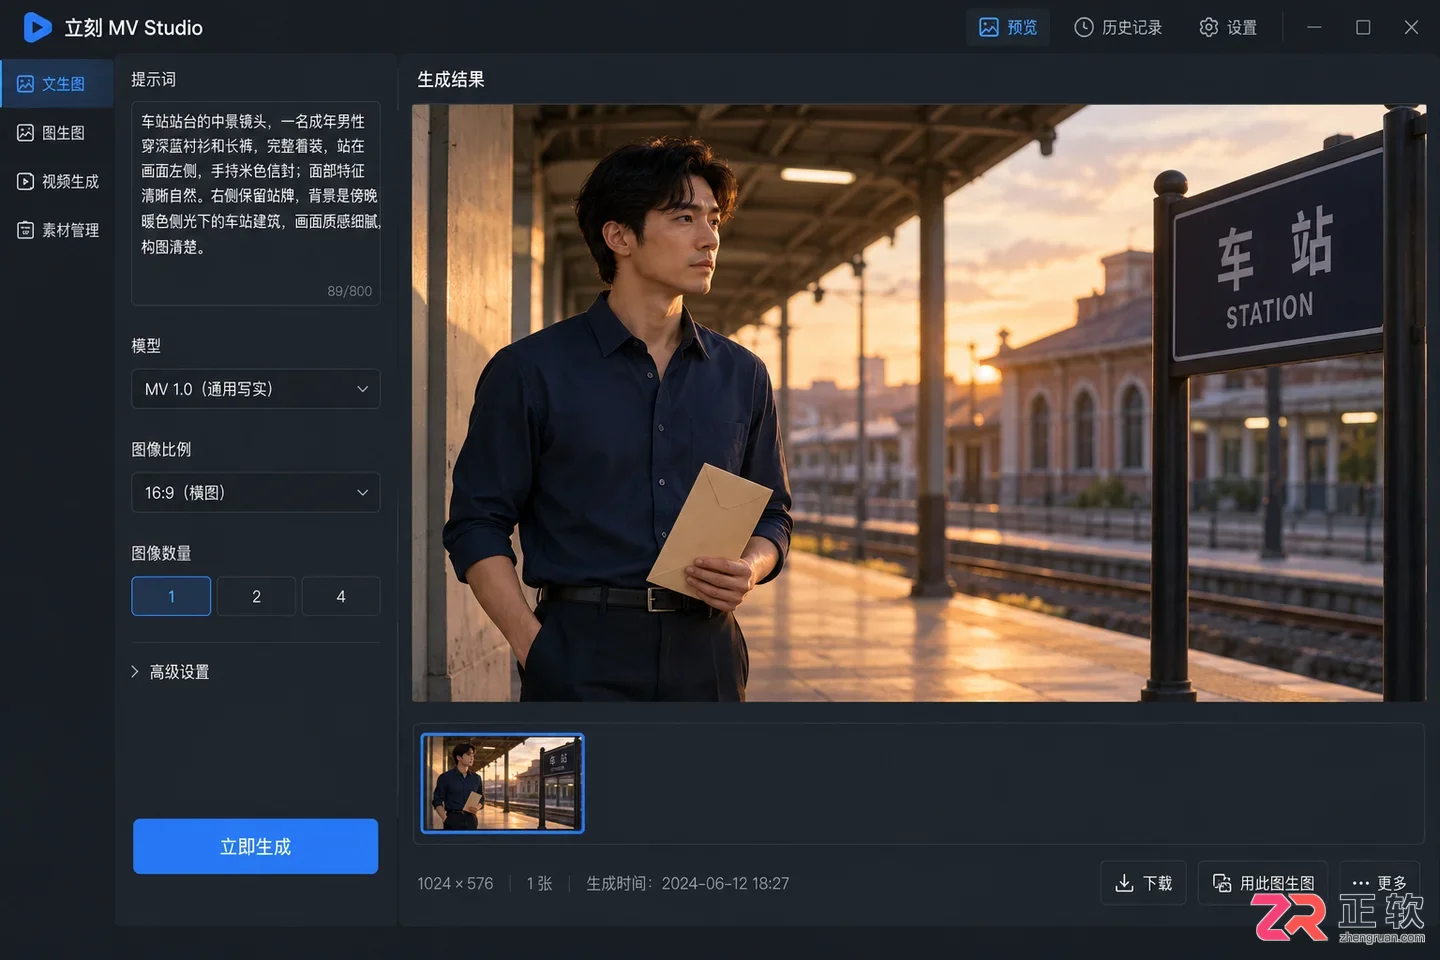Click the 生成结果 heading
This screenshot has width=1440, height=960.
451,80
